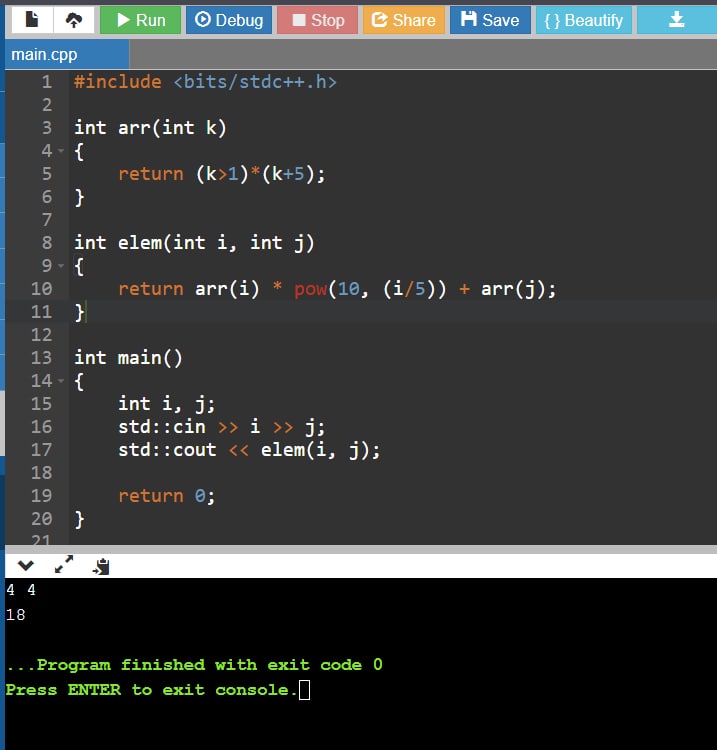Click line number 12 in the gutter
Screen dimensions: 717x750
coord(42,335)
